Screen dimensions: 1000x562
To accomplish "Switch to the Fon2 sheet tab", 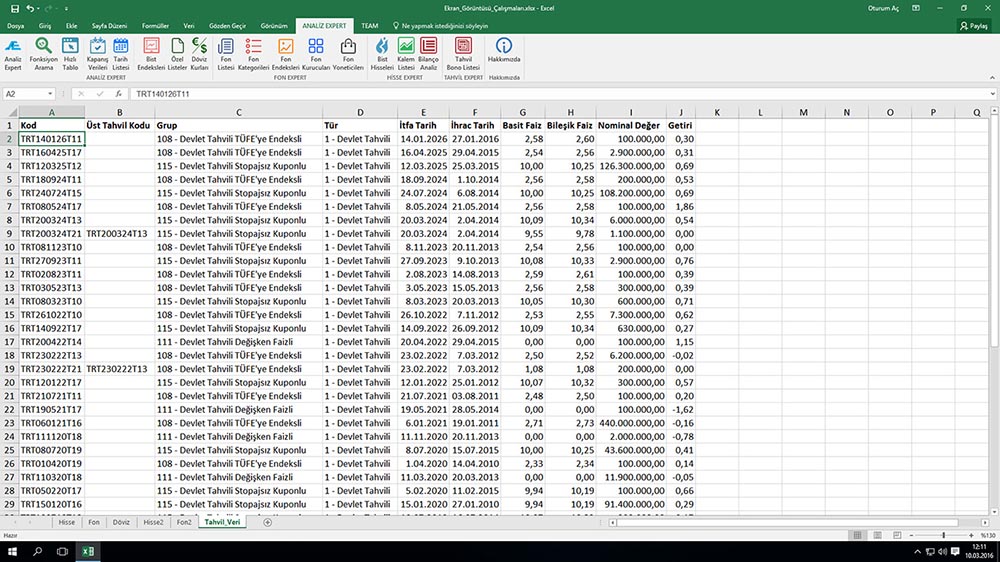I will [184, 522].
